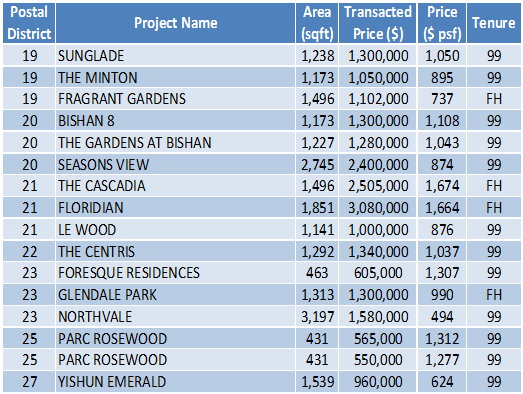
Task: Click postal district 22 cell
Action: [x=29, y=251]
